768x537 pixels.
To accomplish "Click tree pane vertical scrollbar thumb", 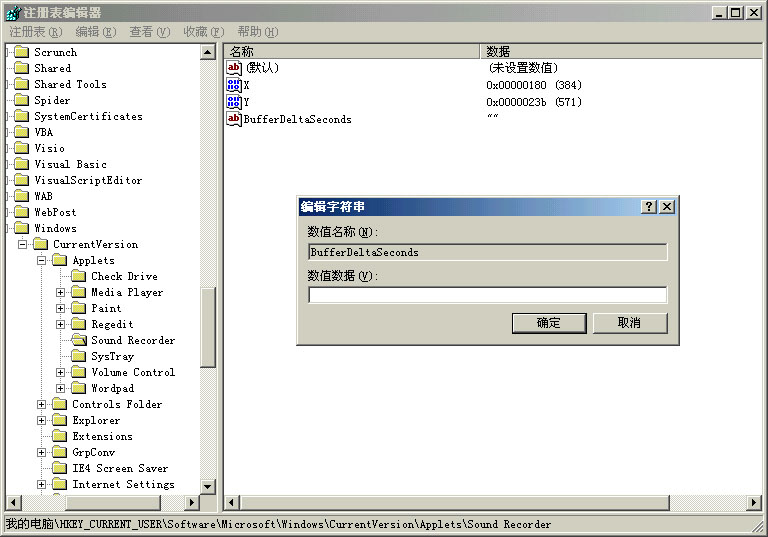I will click(208, 327).
